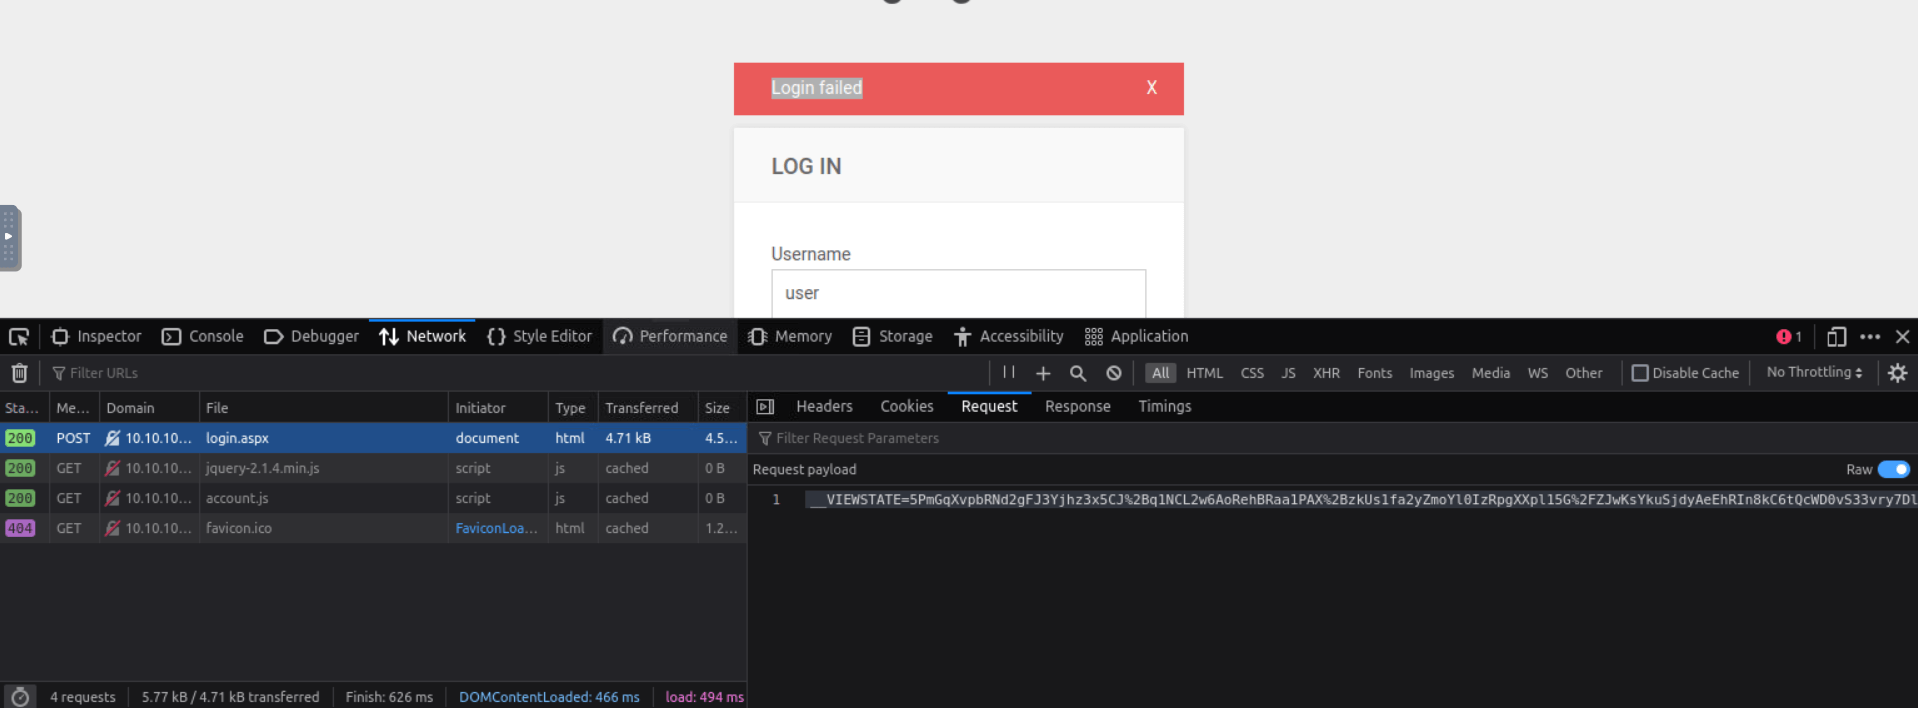This screenshot has height=708, width=1918.
Task: Click the plus icon in network toolbar
Action: click(x=1043, y=373)
